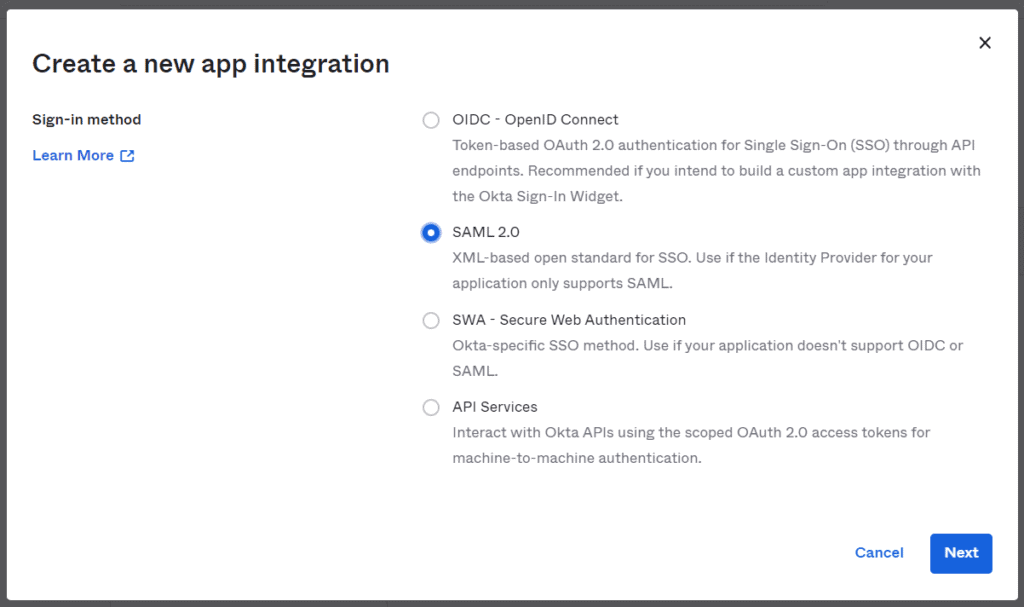The height and width of the screenshot is (607, 1024).
Task: Select the API Services radio button
Action: tap(431, 407)
